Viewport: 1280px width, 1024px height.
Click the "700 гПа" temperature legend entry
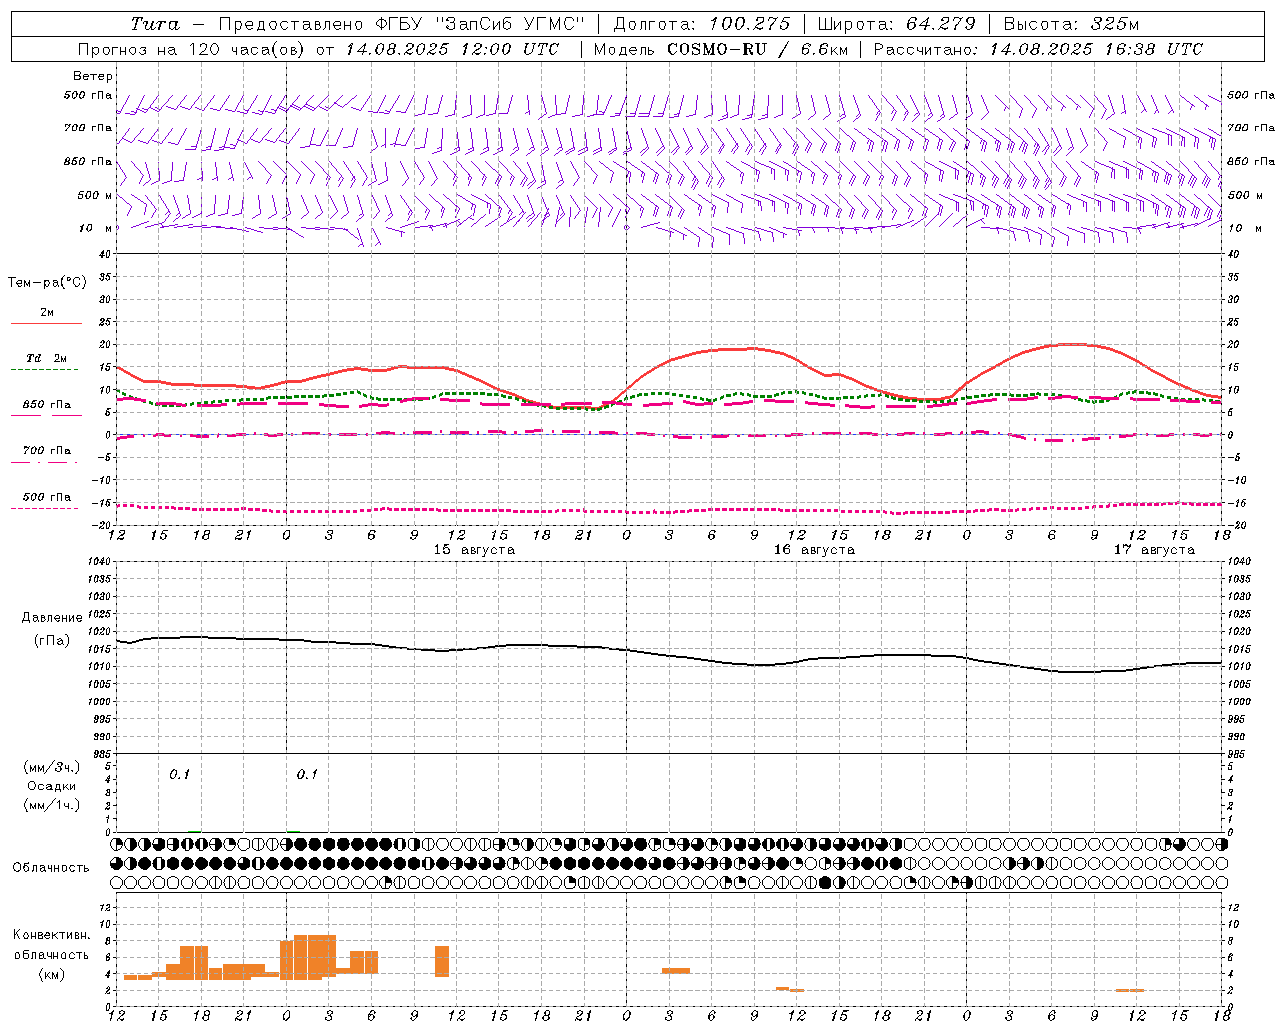pyautogui.click(x=46, y=451)
